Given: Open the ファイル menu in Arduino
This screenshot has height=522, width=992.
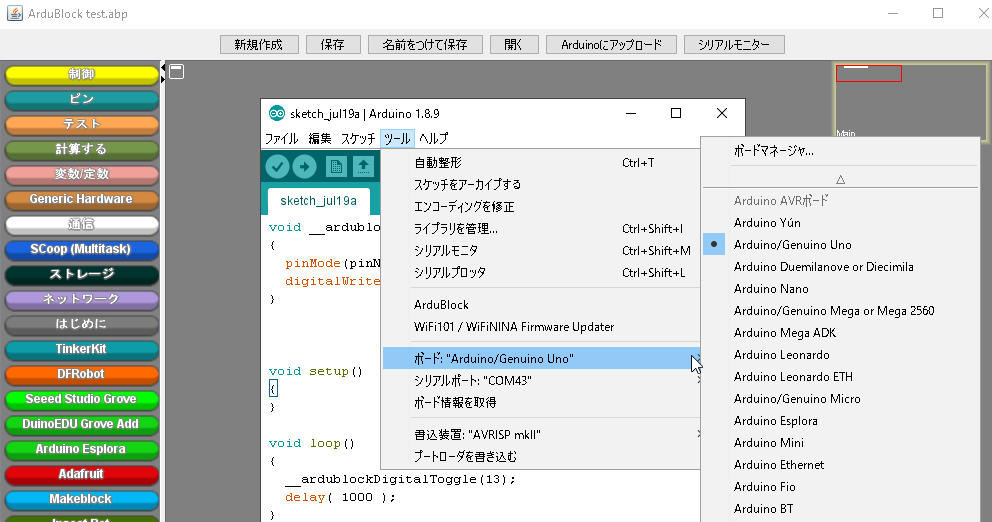Looking at the screenshot, I should 282,138.
